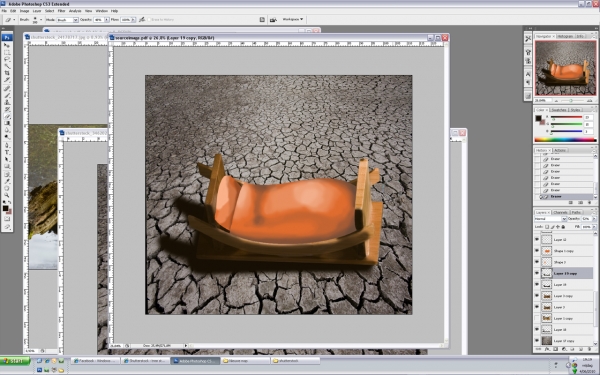Delete layer using Layers panel trash icon

click(589, 349)
